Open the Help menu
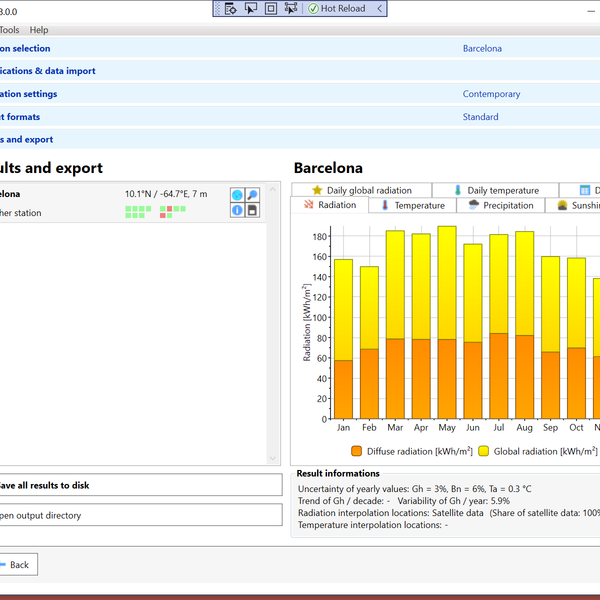This screenshot has height=600, width=600. (38, 30)
